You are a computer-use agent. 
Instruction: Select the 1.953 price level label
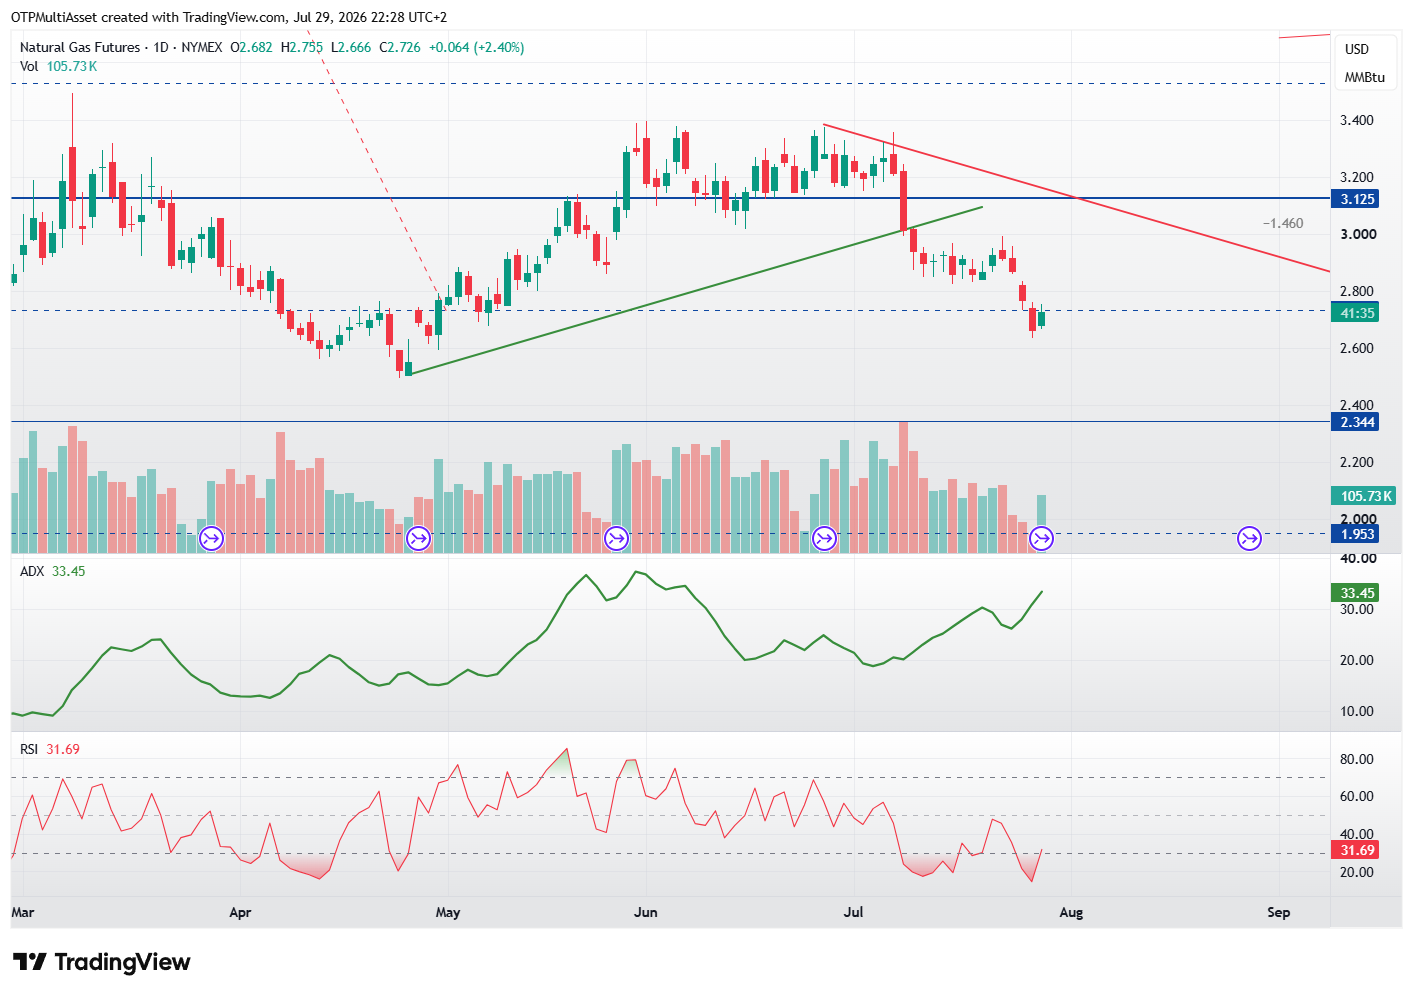[1357, 534]
